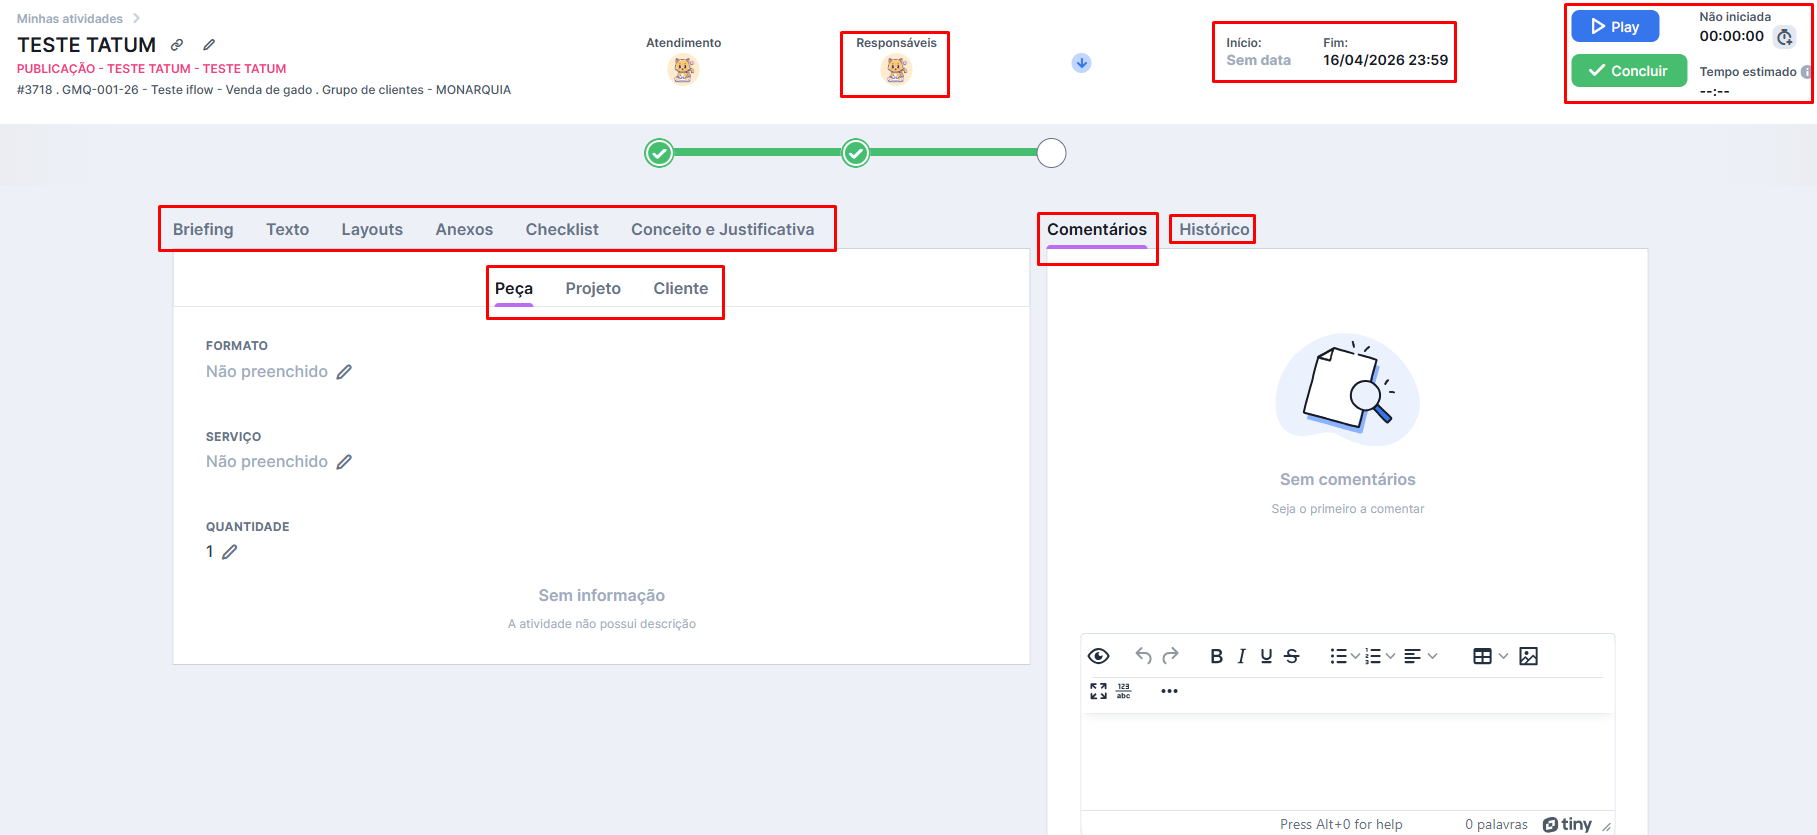Image resolution: width=1817 pixels, height=835 pixels.
Task: Click the word count 123/abc icon
Action: pos(1124,691)
